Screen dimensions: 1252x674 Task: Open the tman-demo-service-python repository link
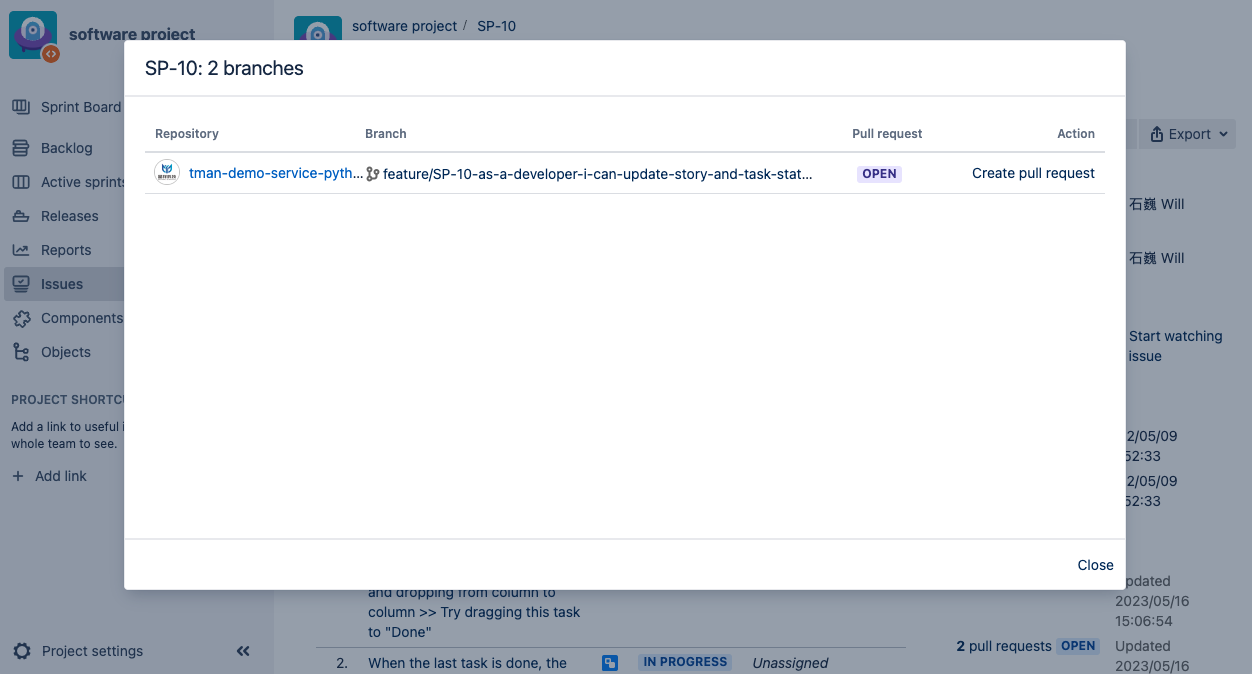pos(276,173)
